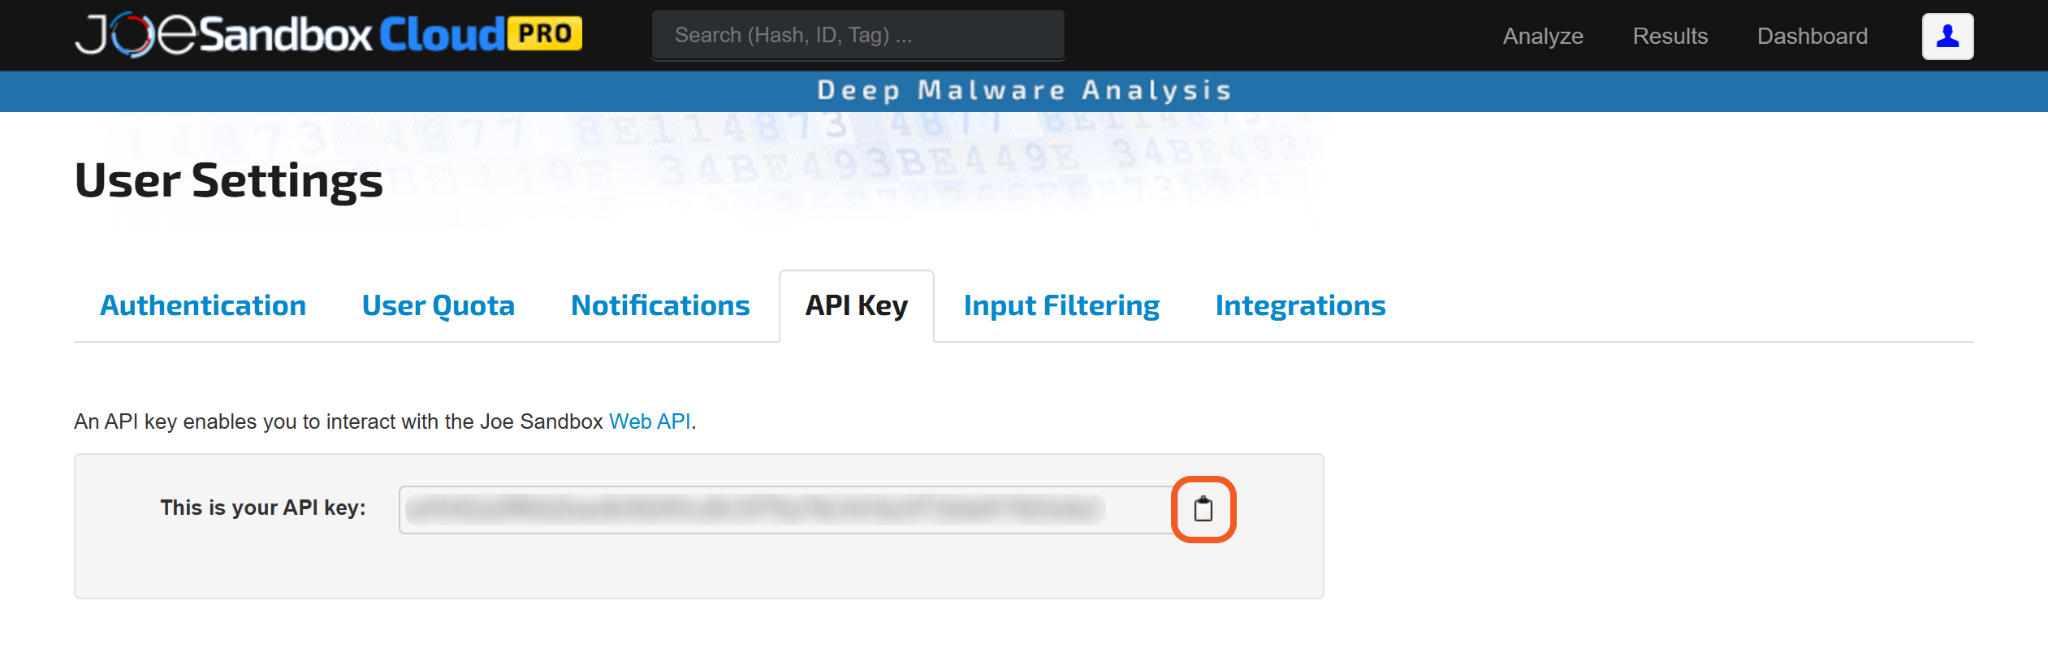Open the Integrations tab
This screenshot has width=2048, height=650.
click(1299, 306)
